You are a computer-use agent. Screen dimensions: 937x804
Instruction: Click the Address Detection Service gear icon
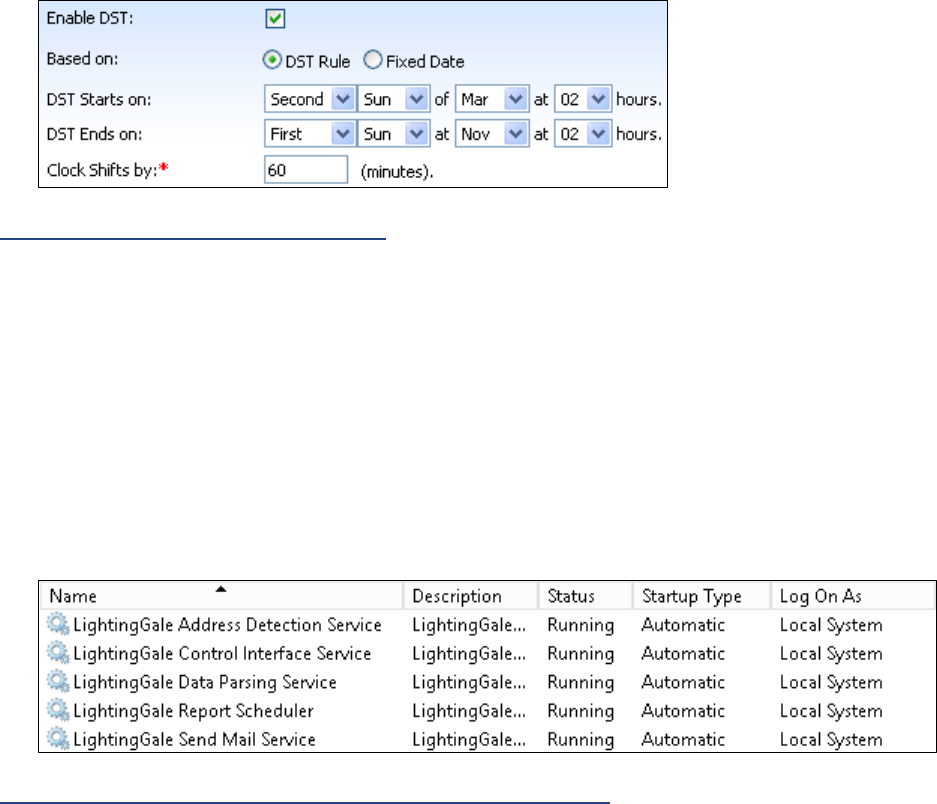pyautogui.click(x=58, y=624)
